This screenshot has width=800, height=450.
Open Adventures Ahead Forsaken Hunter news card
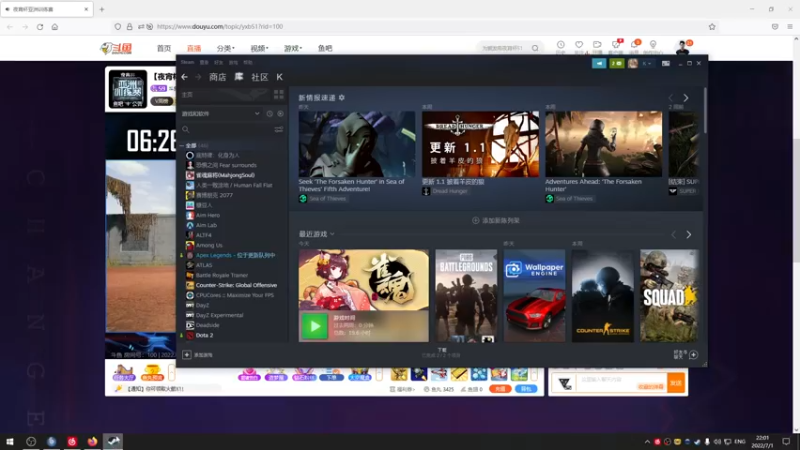(x=604, y=144)
